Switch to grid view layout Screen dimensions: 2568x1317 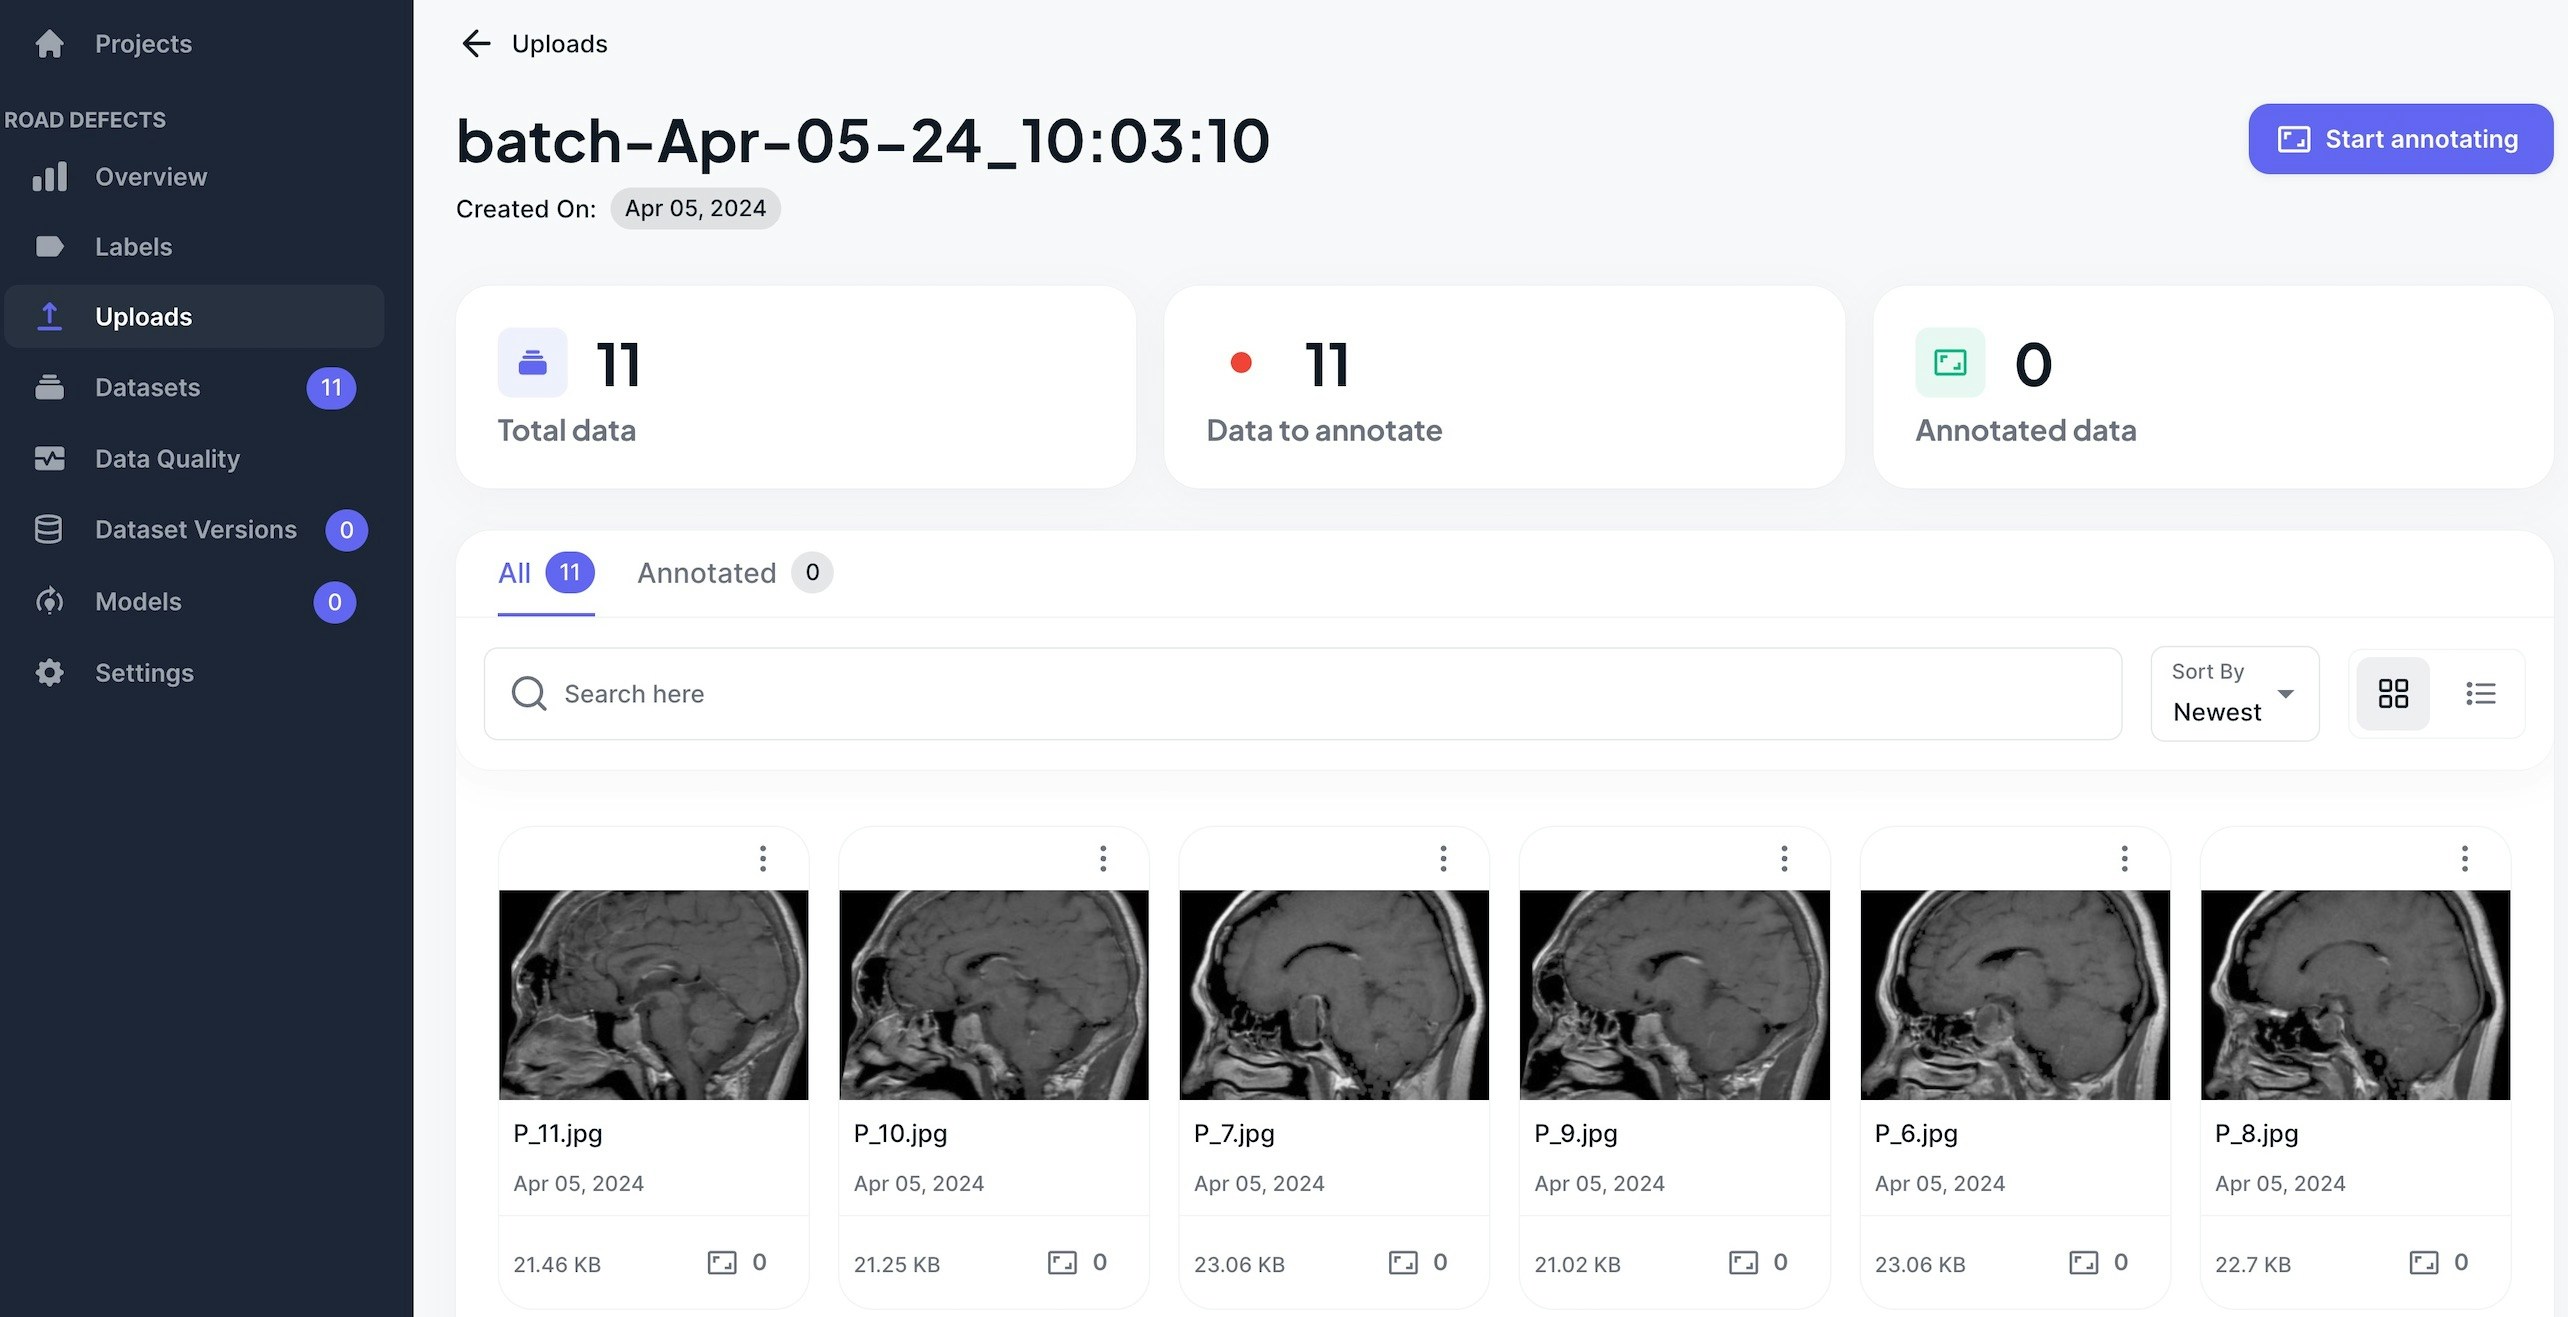tap(2392, 693)
